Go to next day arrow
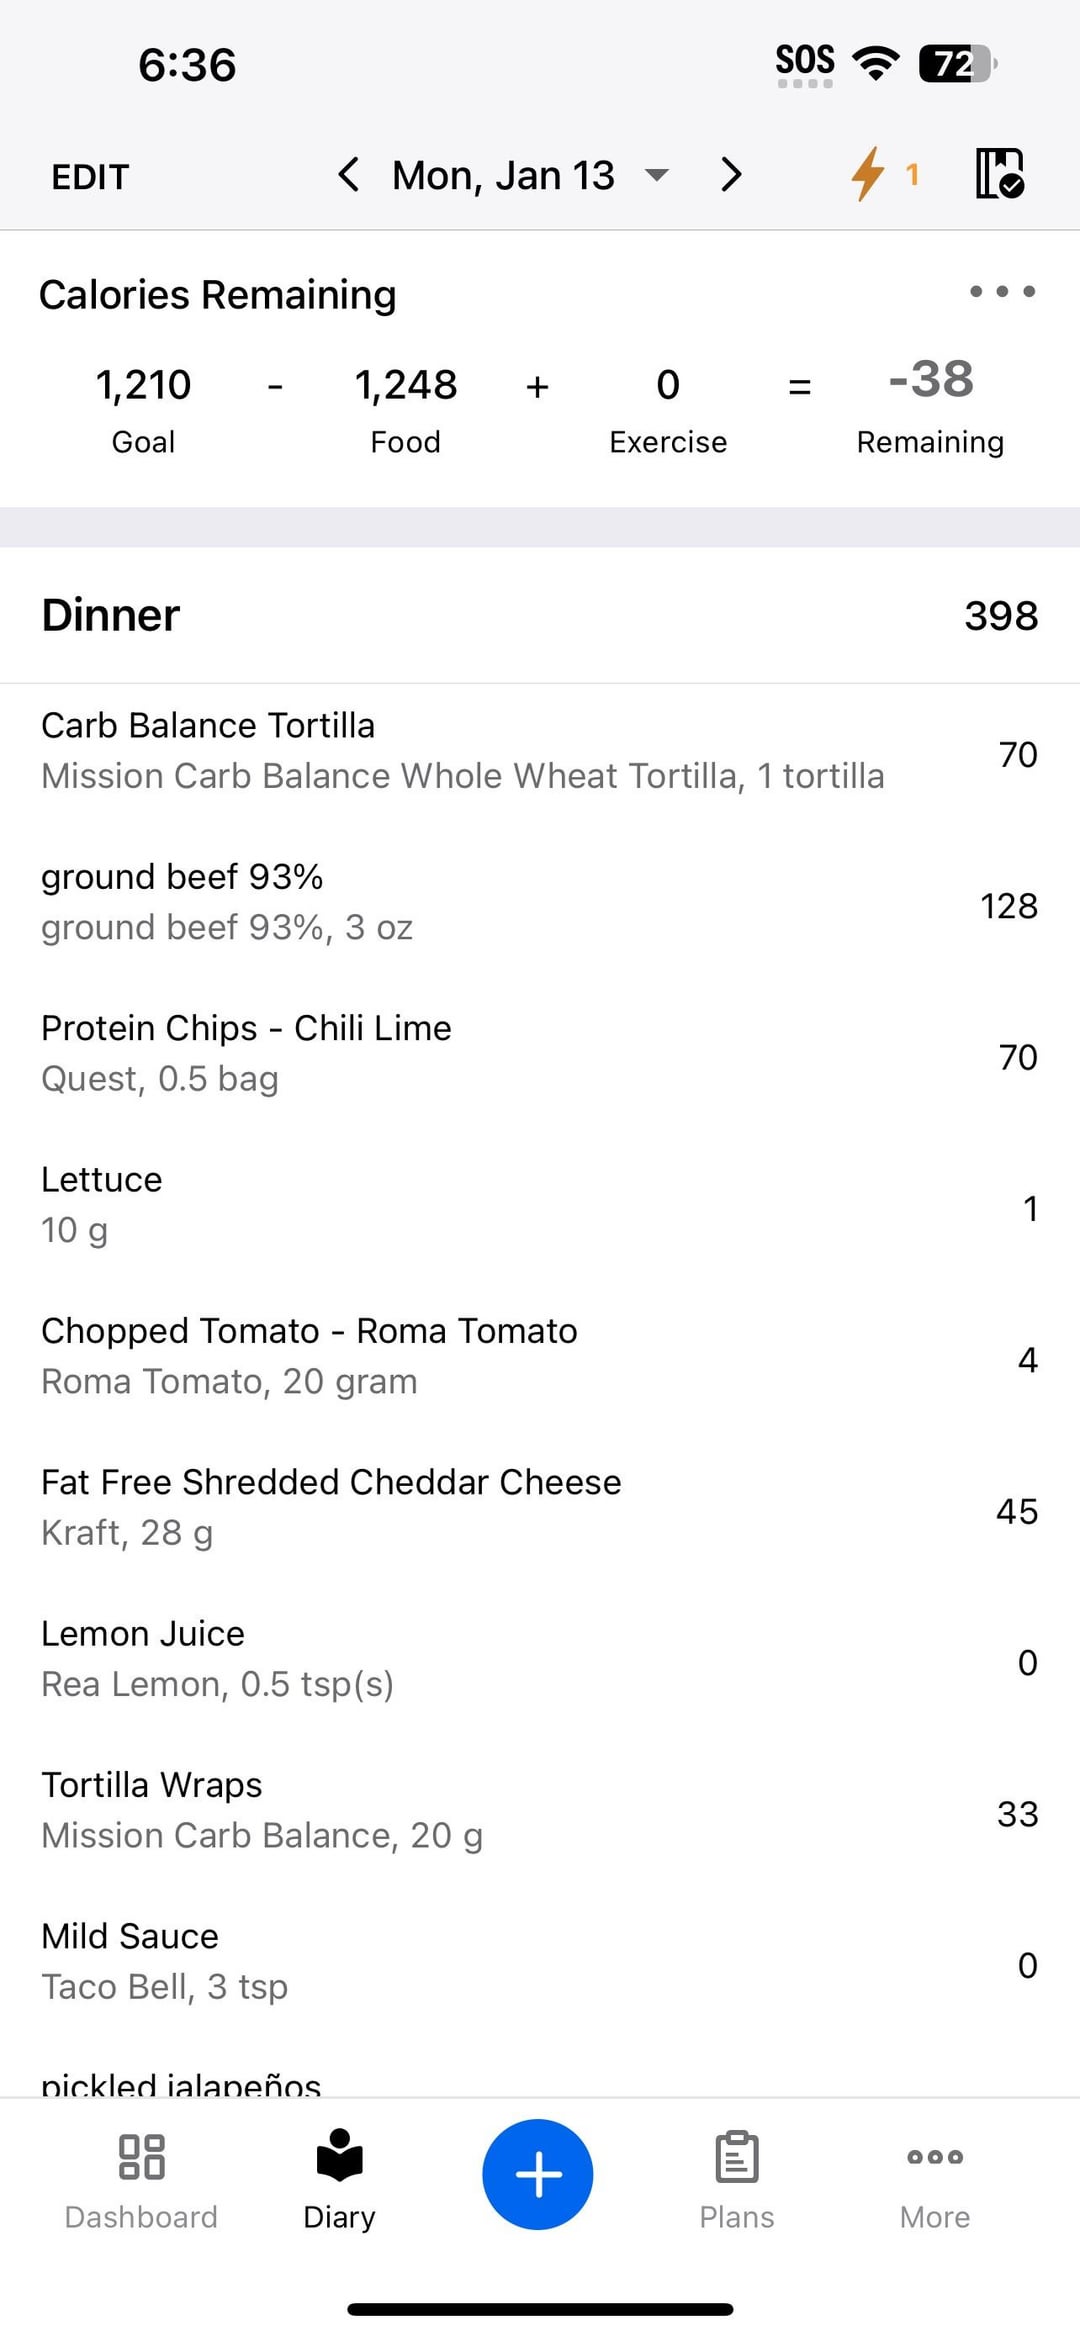Image resolution: width=1080 pixels, height=2336 pixels. [732, 175]
